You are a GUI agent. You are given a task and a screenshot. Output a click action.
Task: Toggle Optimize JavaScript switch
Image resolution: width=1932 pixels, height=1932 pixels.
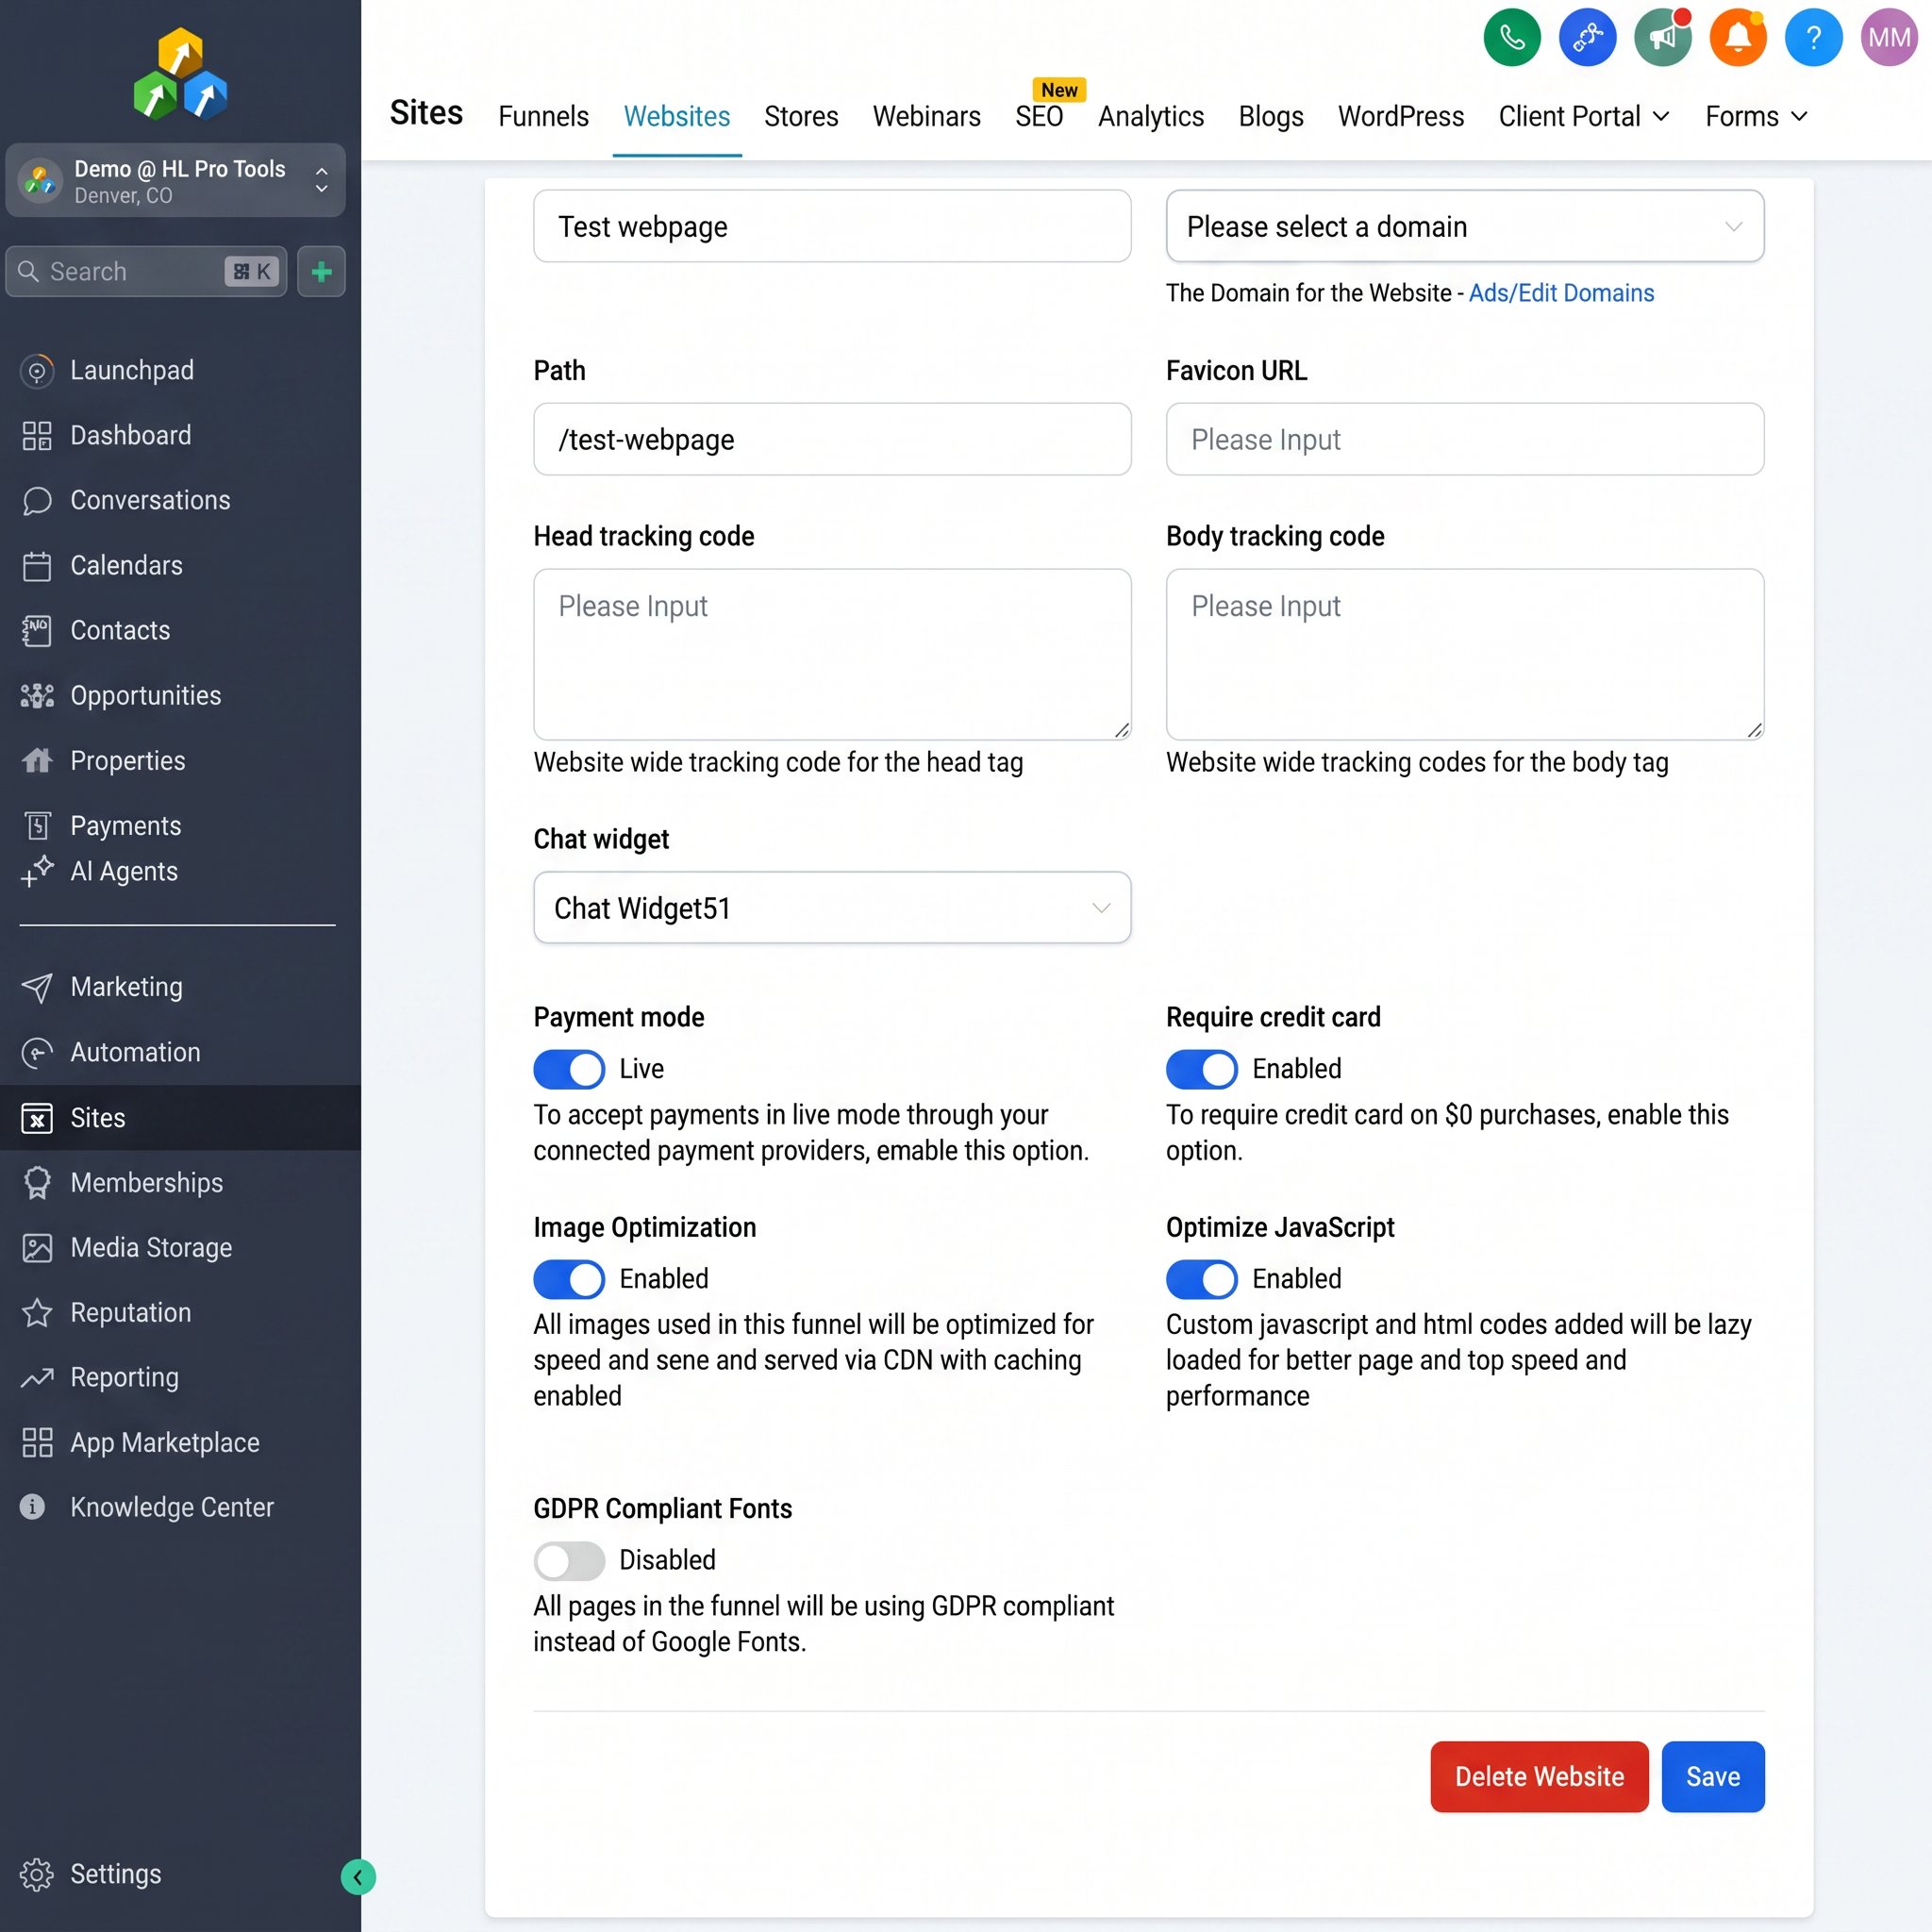point(1202,1279)
